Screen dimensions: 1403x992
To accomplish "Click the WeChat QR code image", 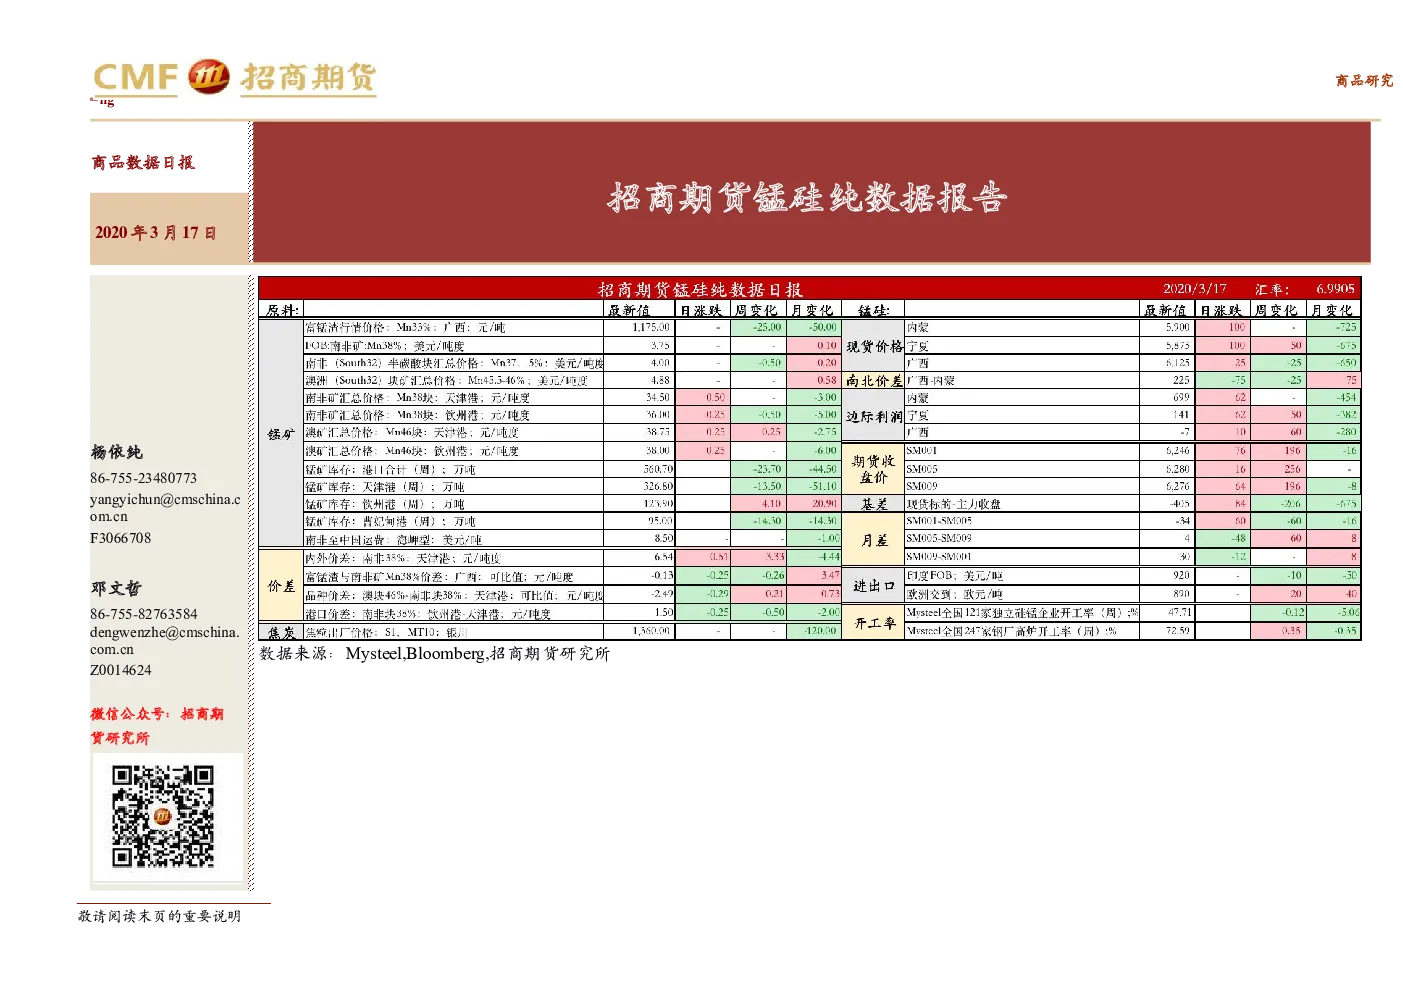I will click(x=162, y=816).
